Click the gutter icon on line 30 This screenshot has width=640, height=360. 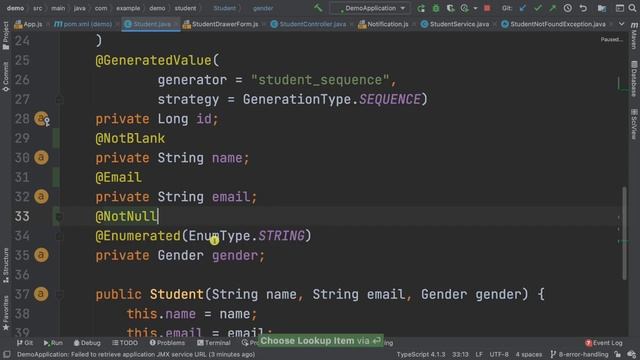click(41, 158)
